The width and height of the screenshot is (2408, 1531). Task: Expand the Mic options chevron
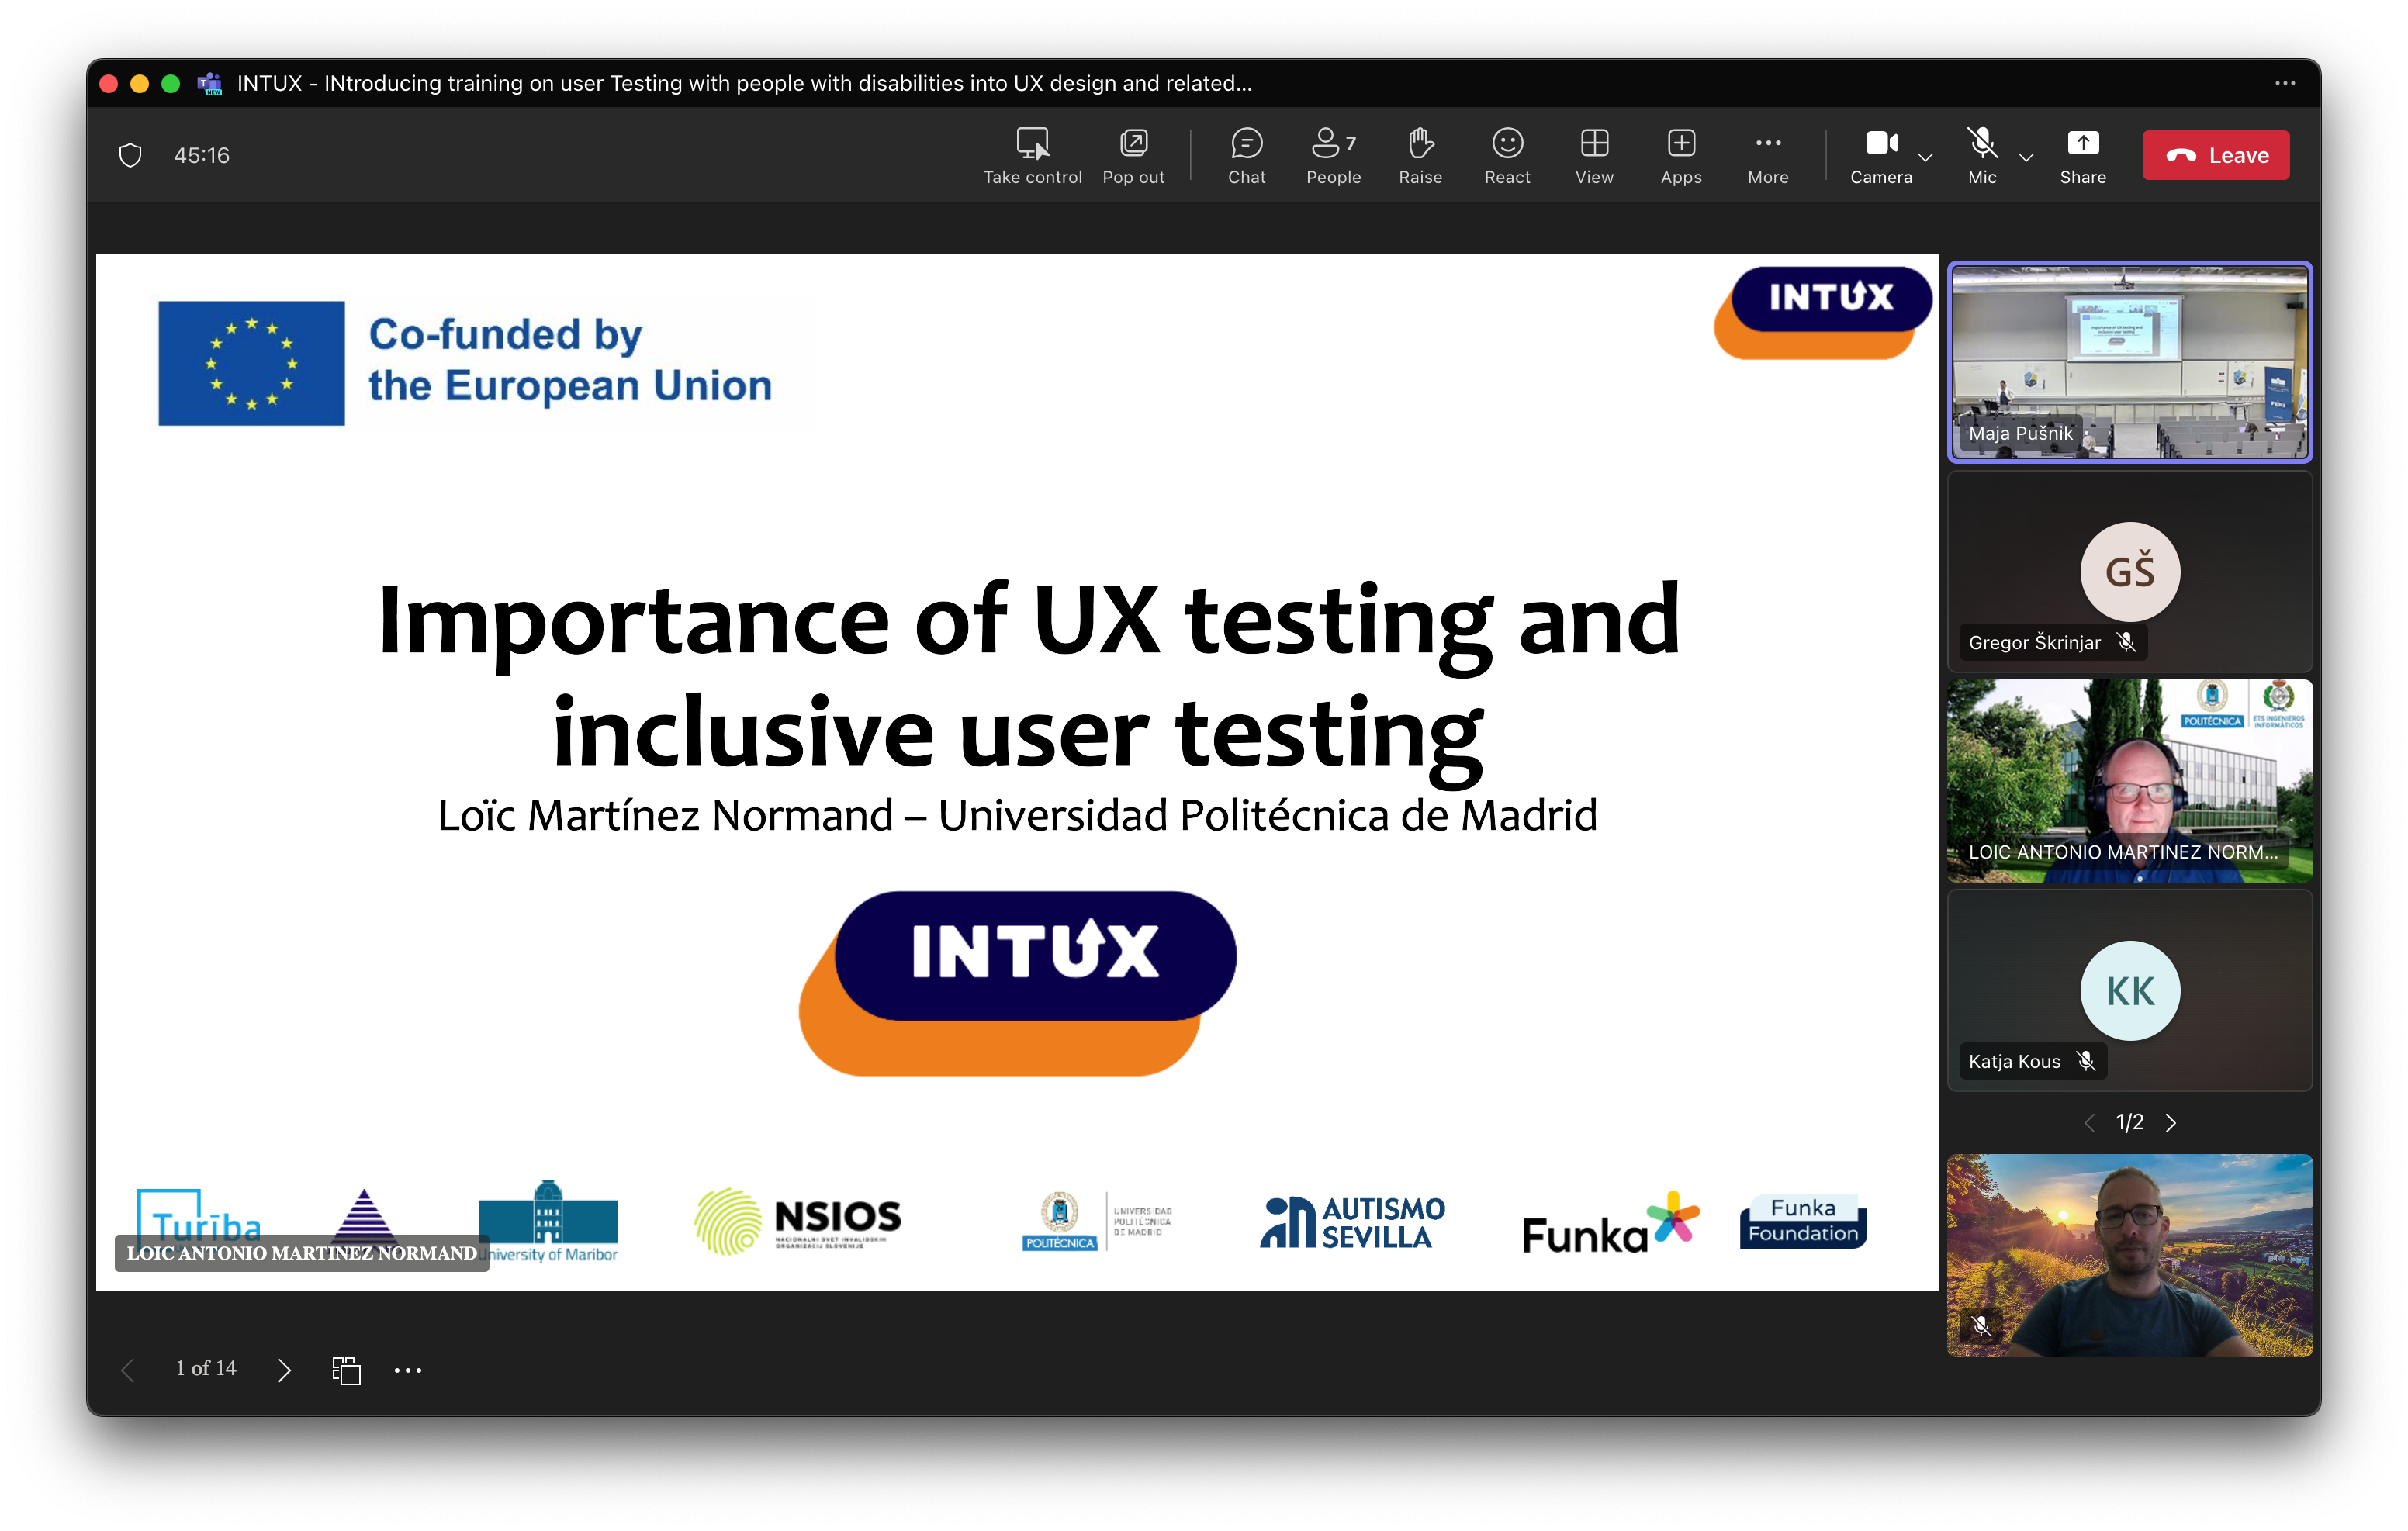[2026, 157]
